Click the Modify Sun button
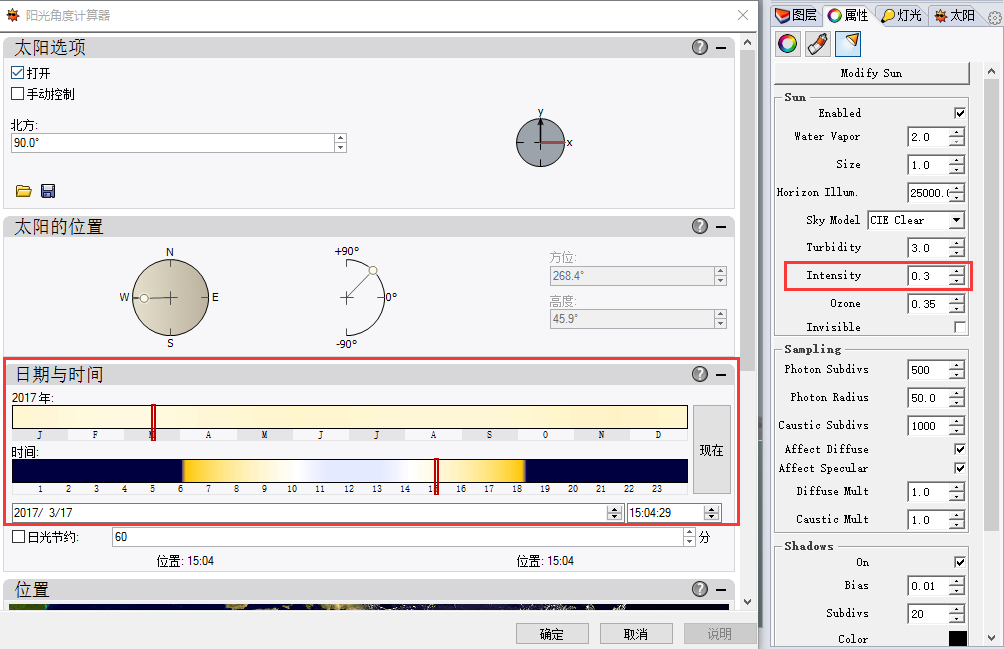 [x=871, y=73]
